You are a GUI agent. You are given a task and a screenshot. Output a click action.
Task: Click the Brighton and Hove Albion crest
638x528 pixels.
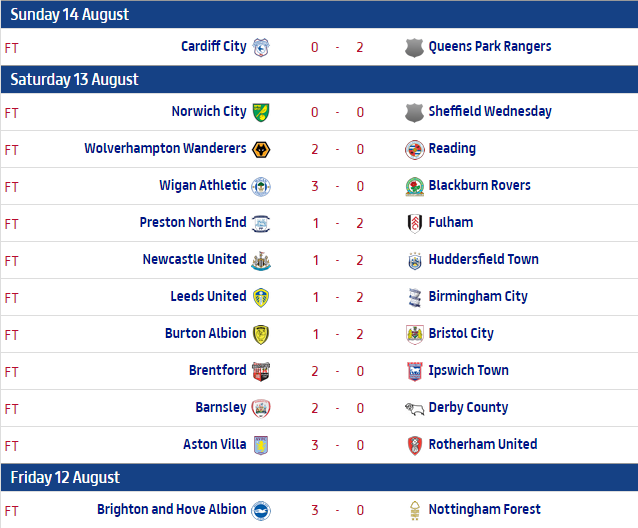pos(261,510)
